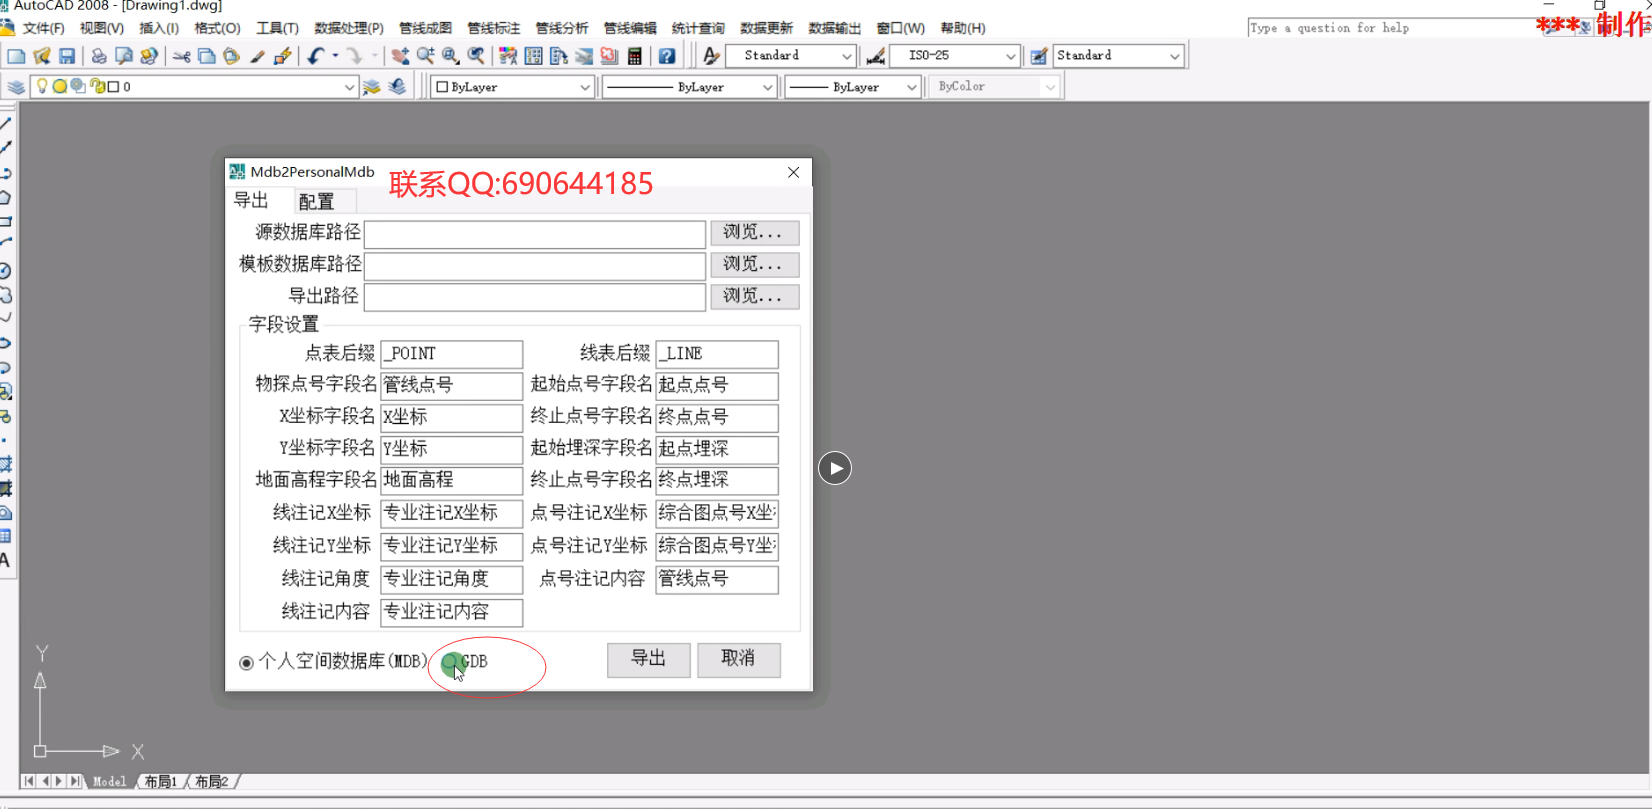This screenshot has height=809, width=1652.
Task: Select the GDB radio option
Action: click(x=450, y=663)
